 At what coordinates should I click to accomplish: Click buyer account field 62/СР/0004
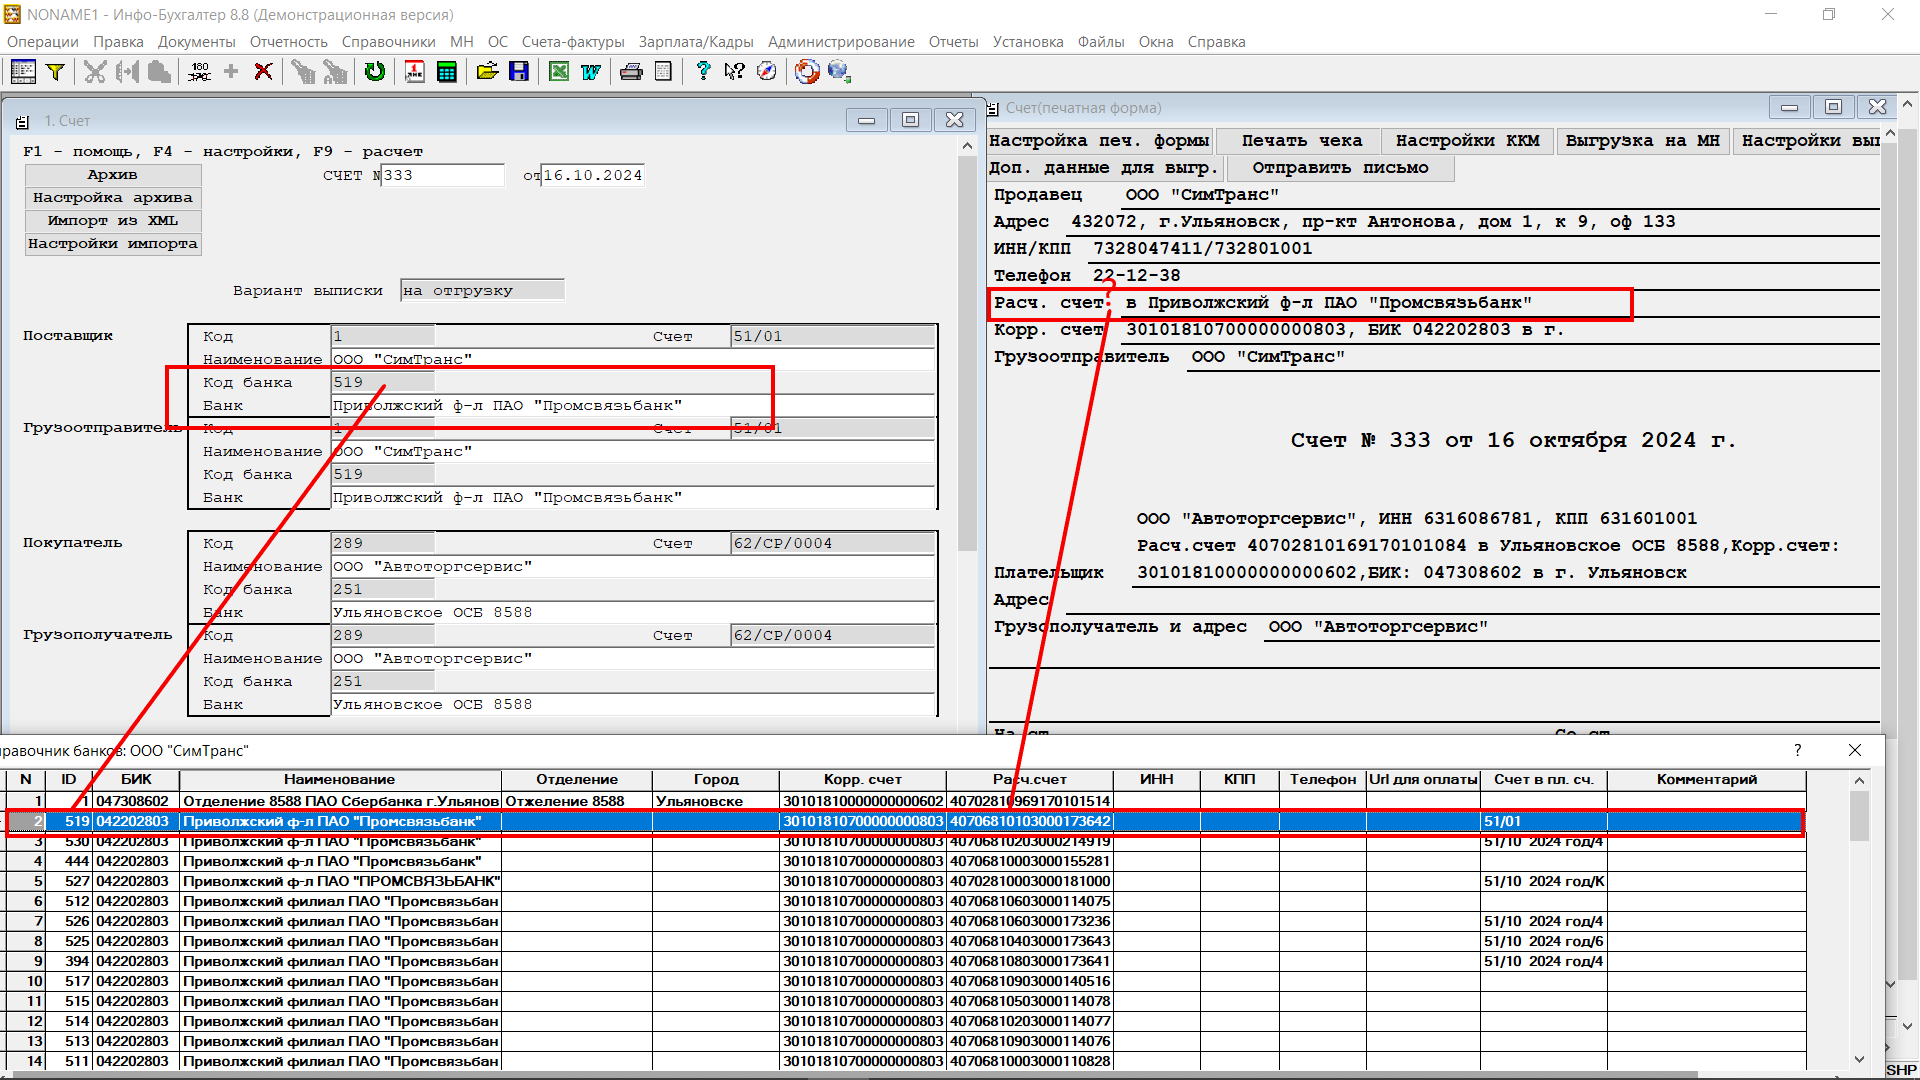coord(832,543)
